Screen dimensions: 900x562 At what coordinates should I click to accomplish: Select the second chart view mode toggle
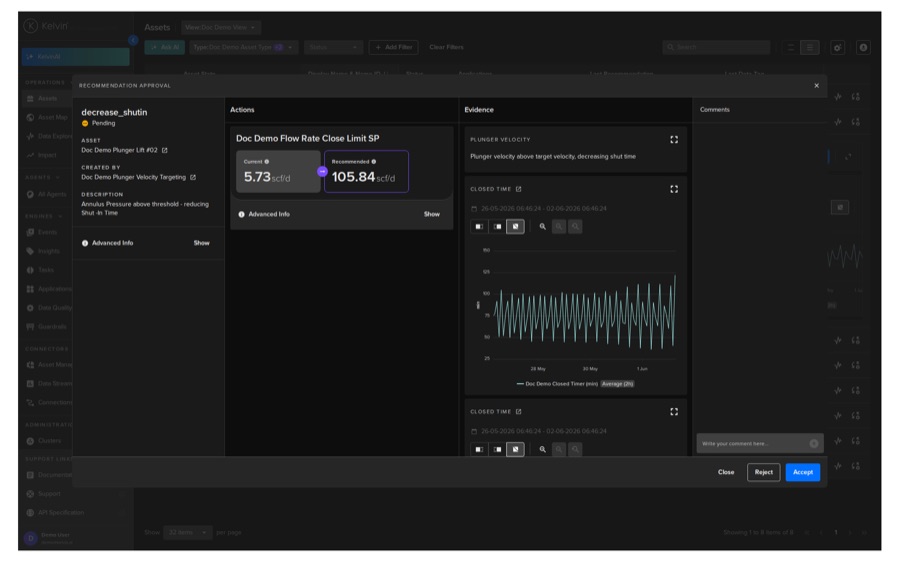coord(497,226)
